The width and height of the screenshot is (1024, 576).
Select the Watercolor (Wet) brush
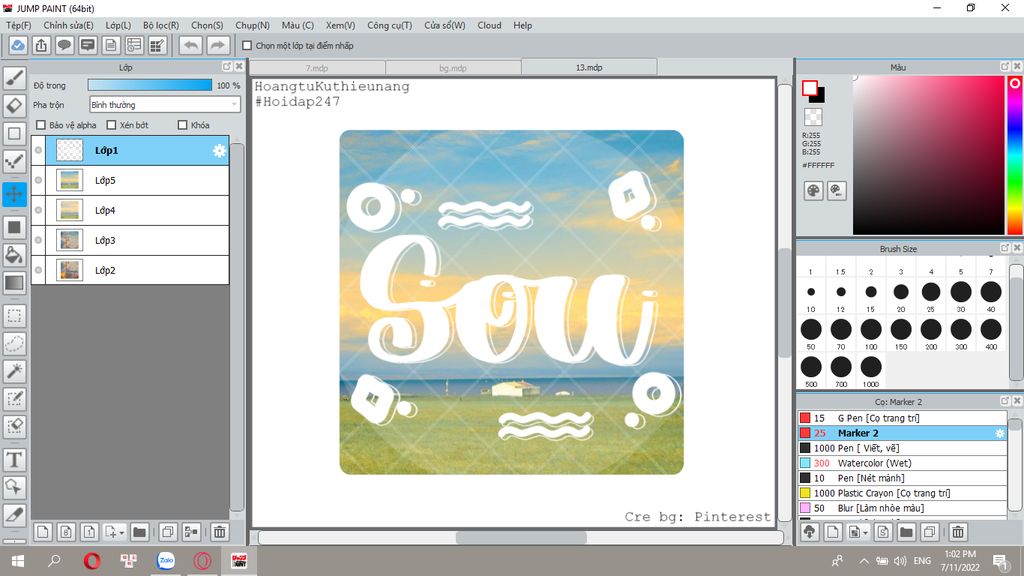902,463
